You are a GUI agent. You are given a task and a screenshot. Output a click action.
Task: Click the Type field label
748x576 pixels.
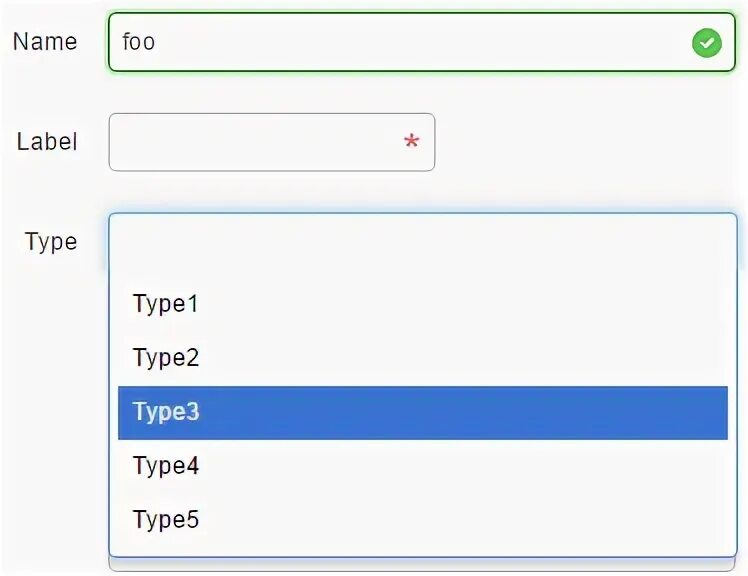point(51,242)
